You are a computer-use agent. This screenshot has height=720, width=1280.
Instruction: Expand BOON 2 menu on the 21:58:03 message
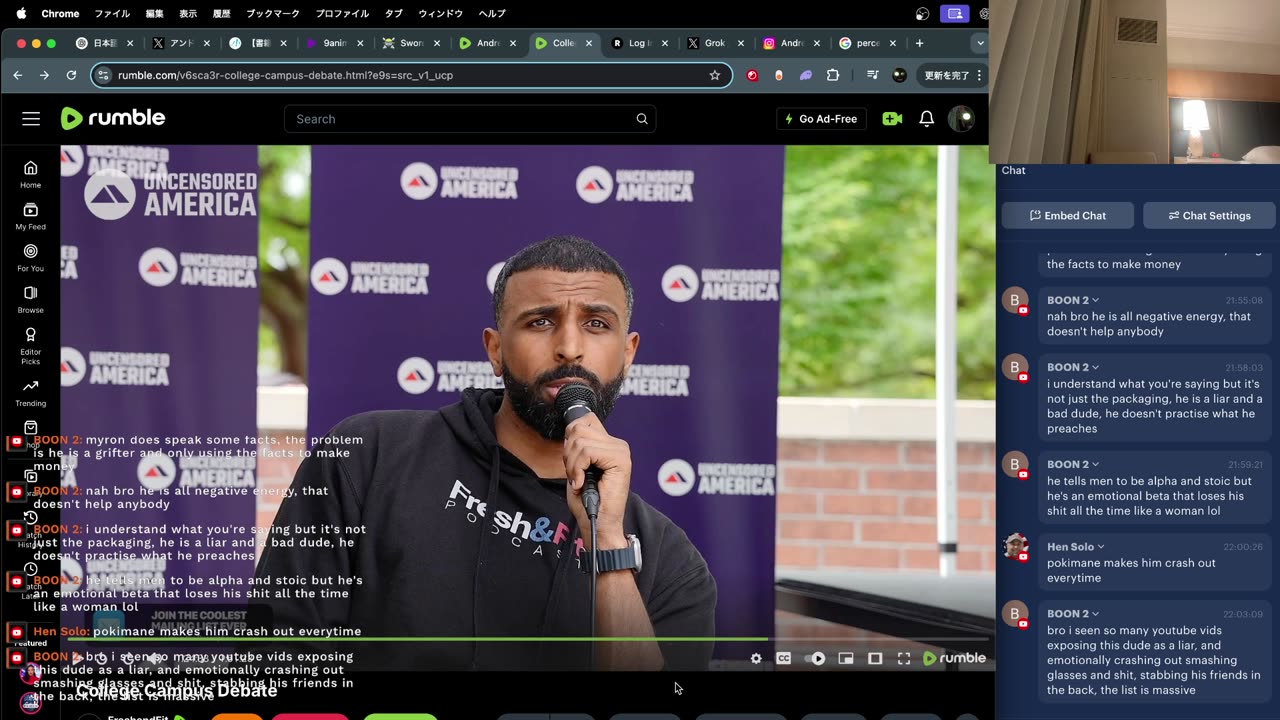1095,367
